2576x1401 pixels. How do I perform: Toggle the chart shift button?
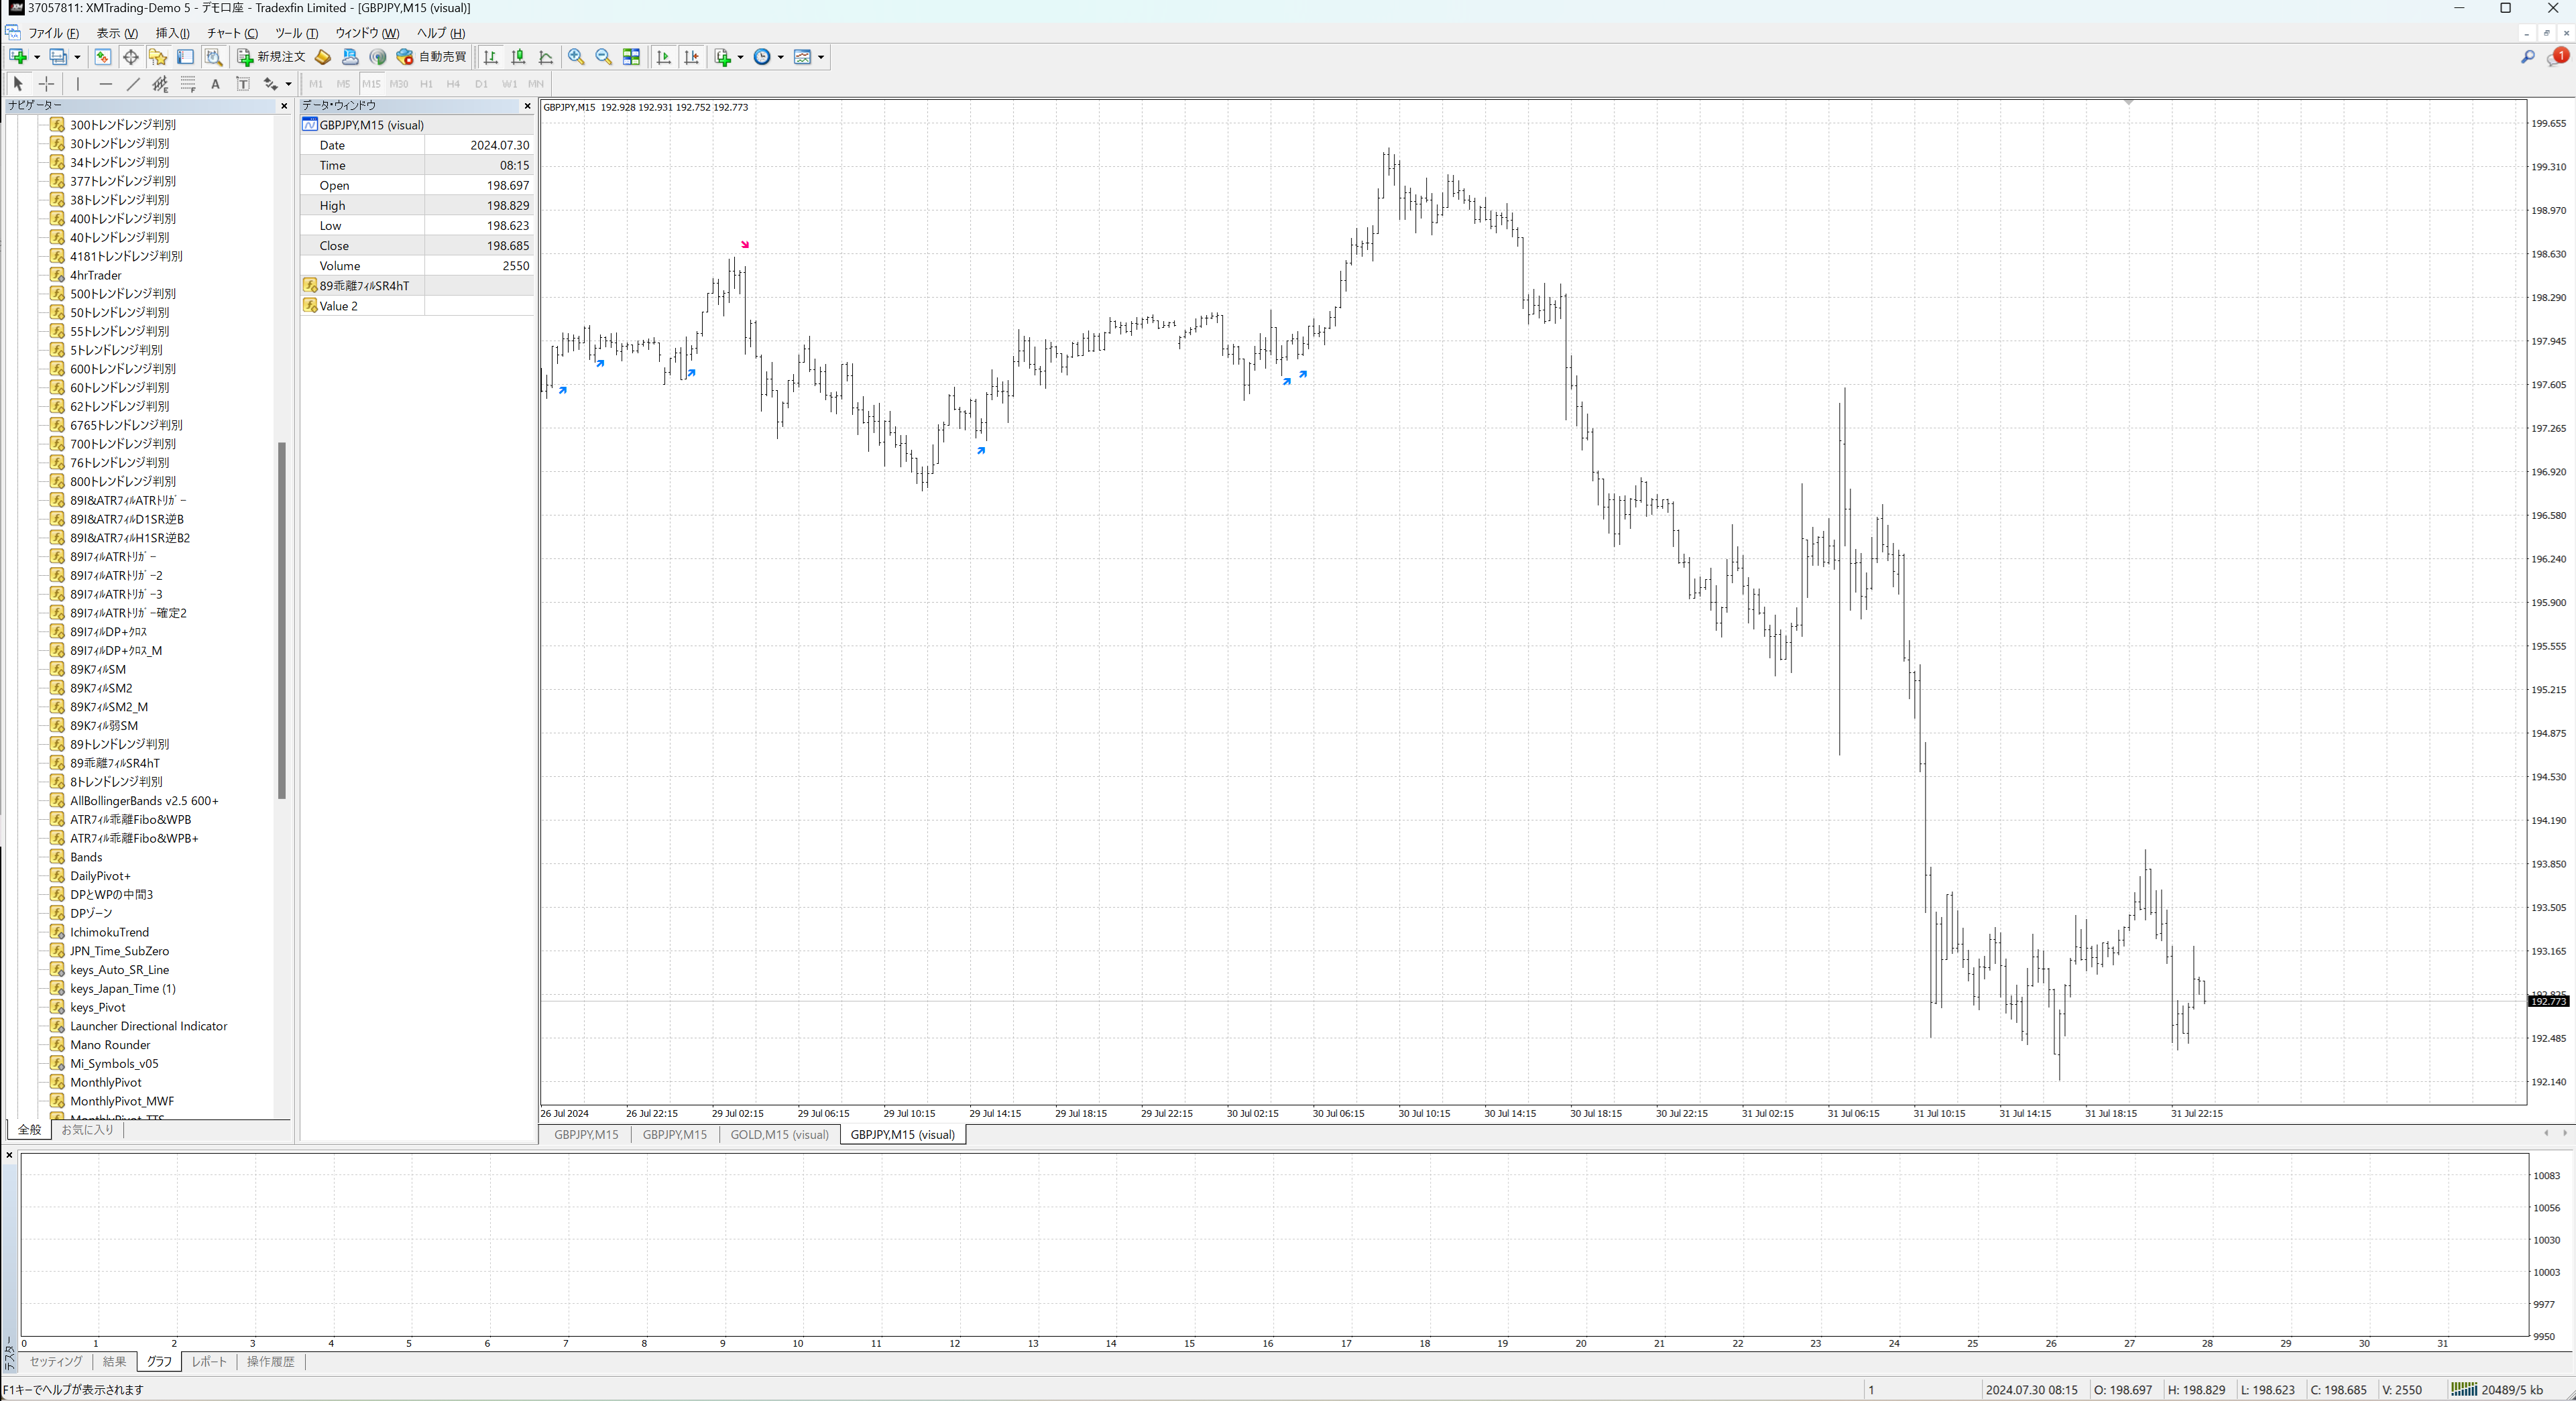pyautogui.click(x=691, y=57)
